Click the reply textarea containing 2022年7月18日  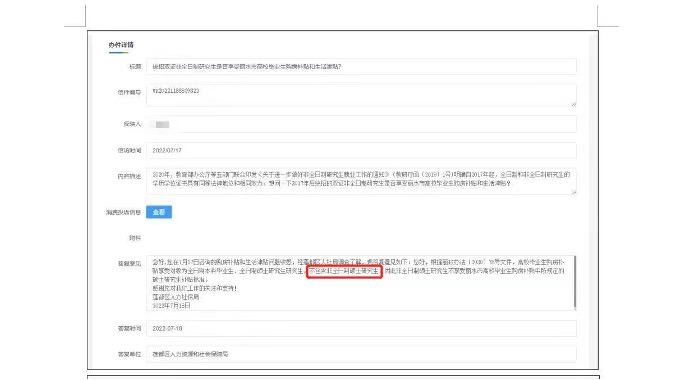click(x=361, y=283)
